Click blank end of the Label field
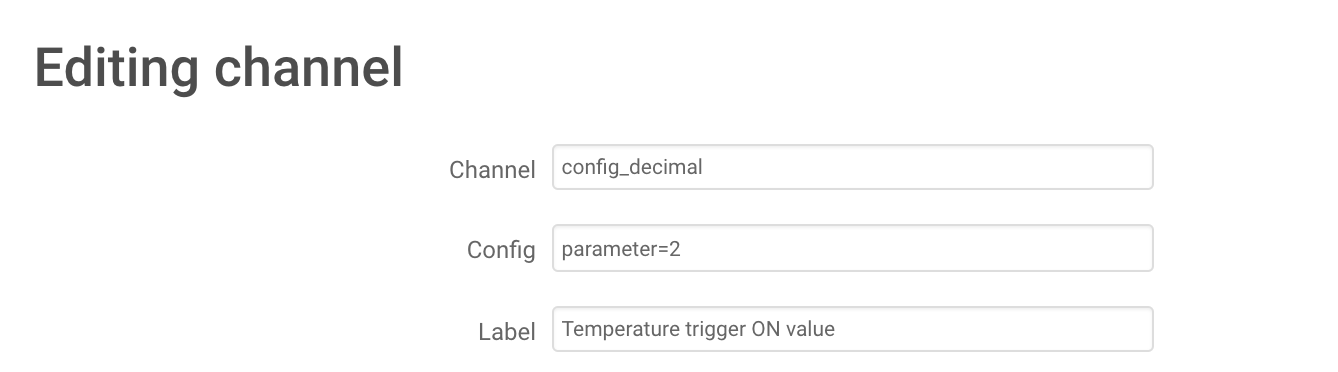Screen dimensions: 1338x372 point(992,329)
